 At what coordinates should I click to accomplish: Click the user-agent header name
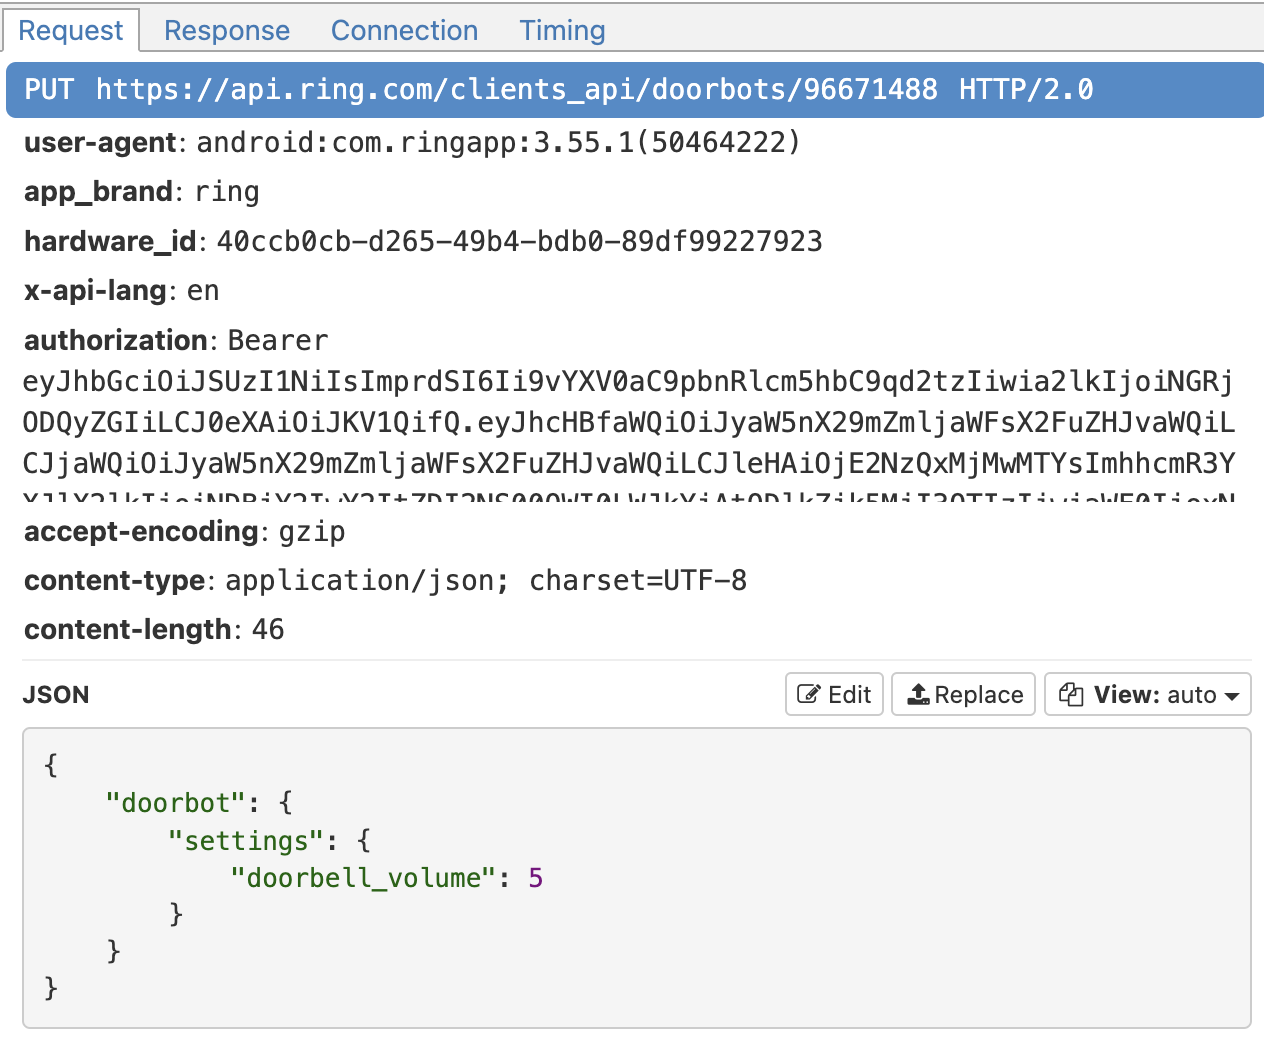tap(100, 143)
